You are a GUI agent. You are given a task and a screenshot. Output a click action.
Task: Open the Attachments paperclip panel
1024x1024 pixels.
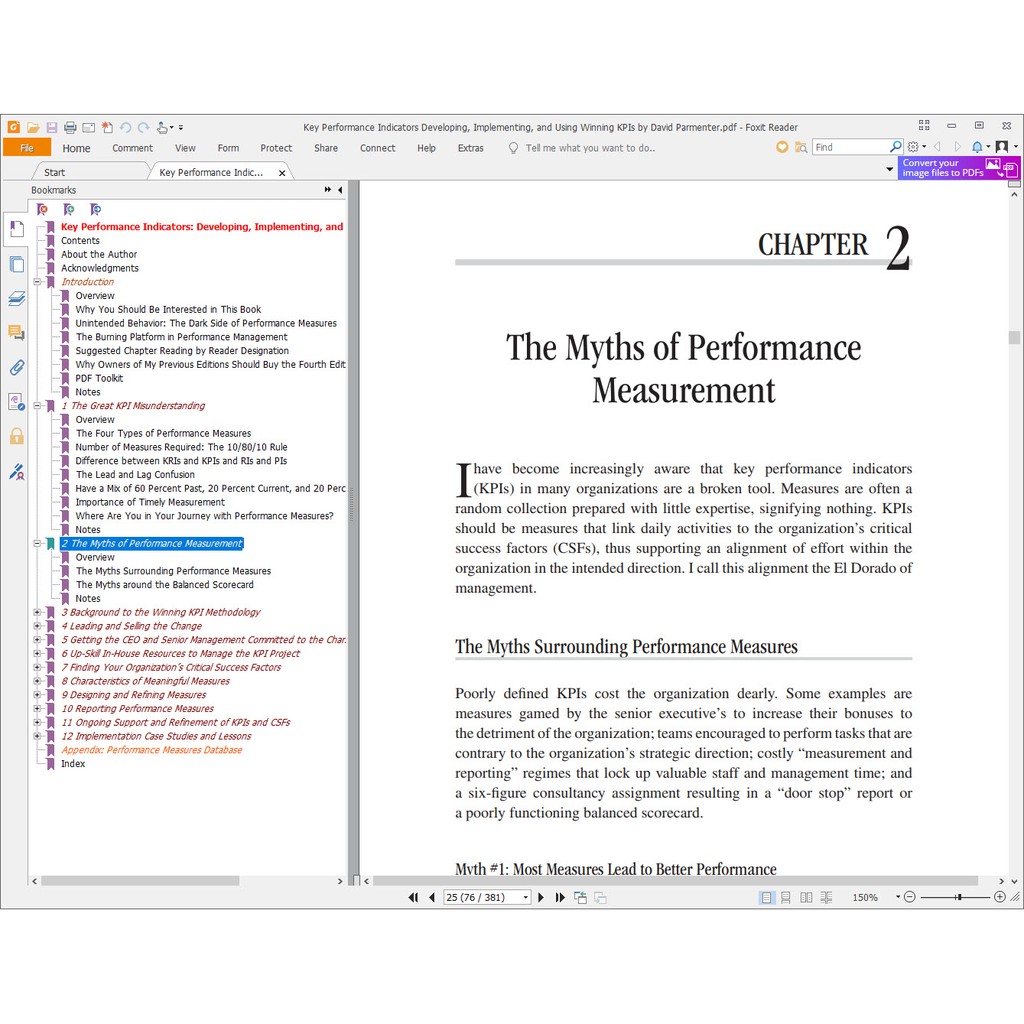click(x=16, y=367)
